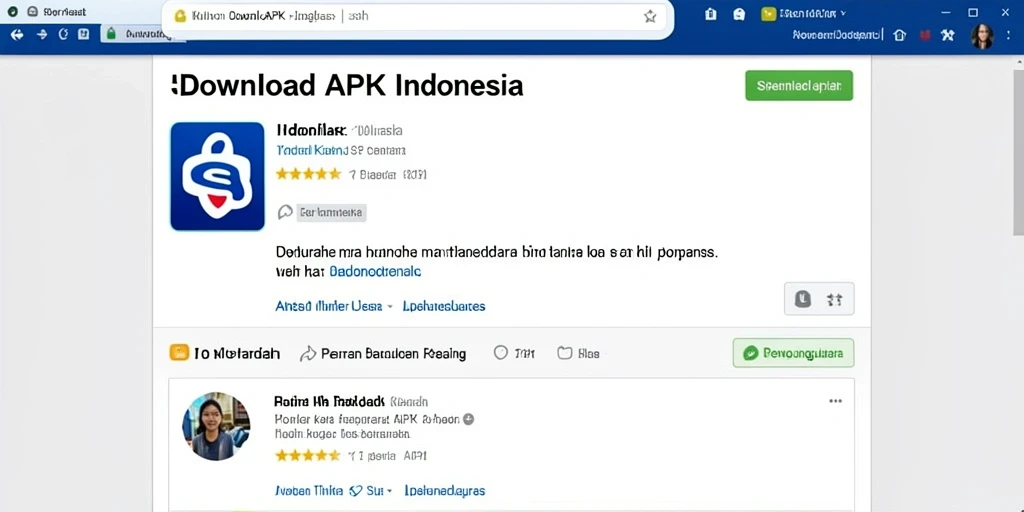Go back with the browser back arrow

tap(17, 35)
